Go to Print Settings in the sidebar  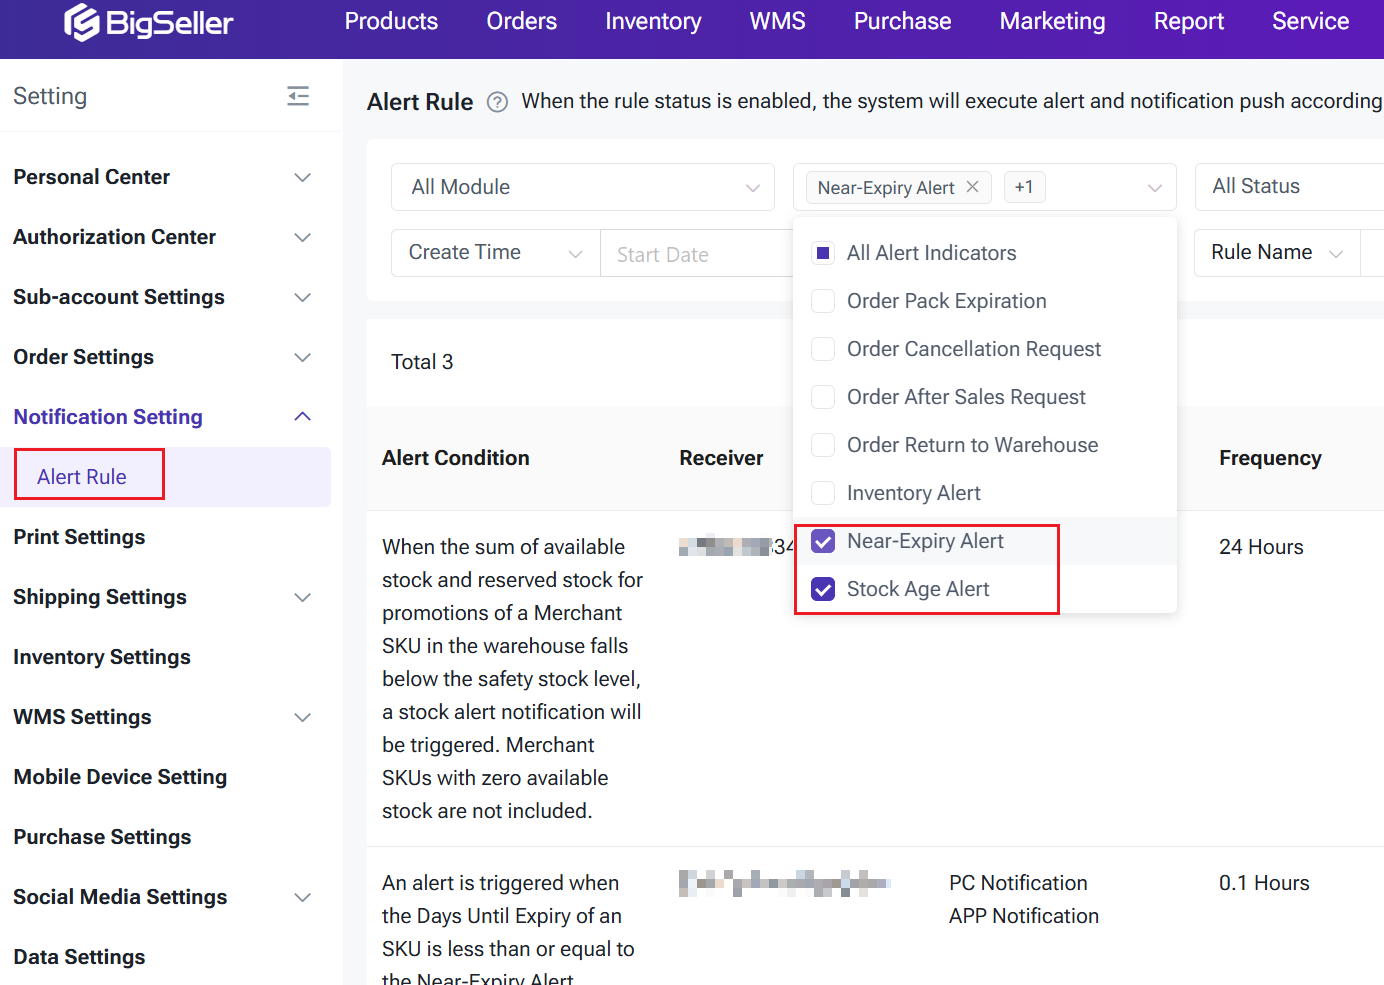79,537
